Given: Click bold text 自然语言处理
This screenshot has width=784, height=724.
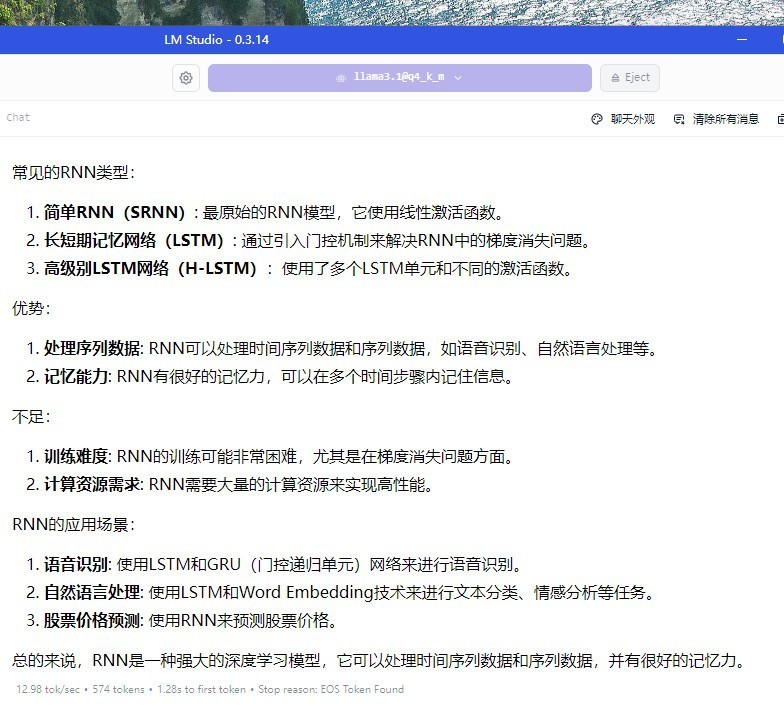Looking at the screenshot, I should [x=94, y=592].
